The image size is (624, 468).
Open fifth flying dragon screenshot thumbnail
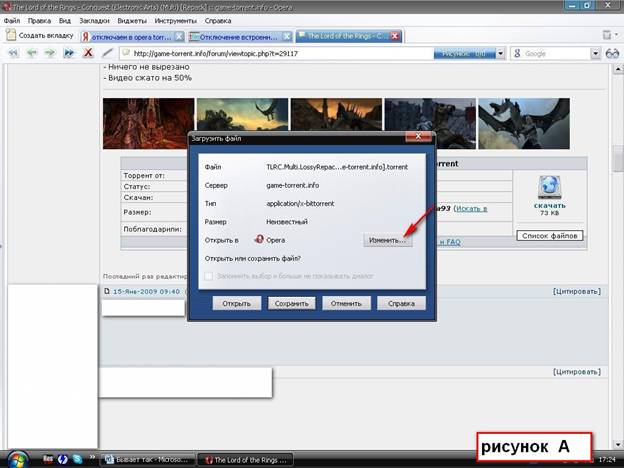click(x=524, y=123)
